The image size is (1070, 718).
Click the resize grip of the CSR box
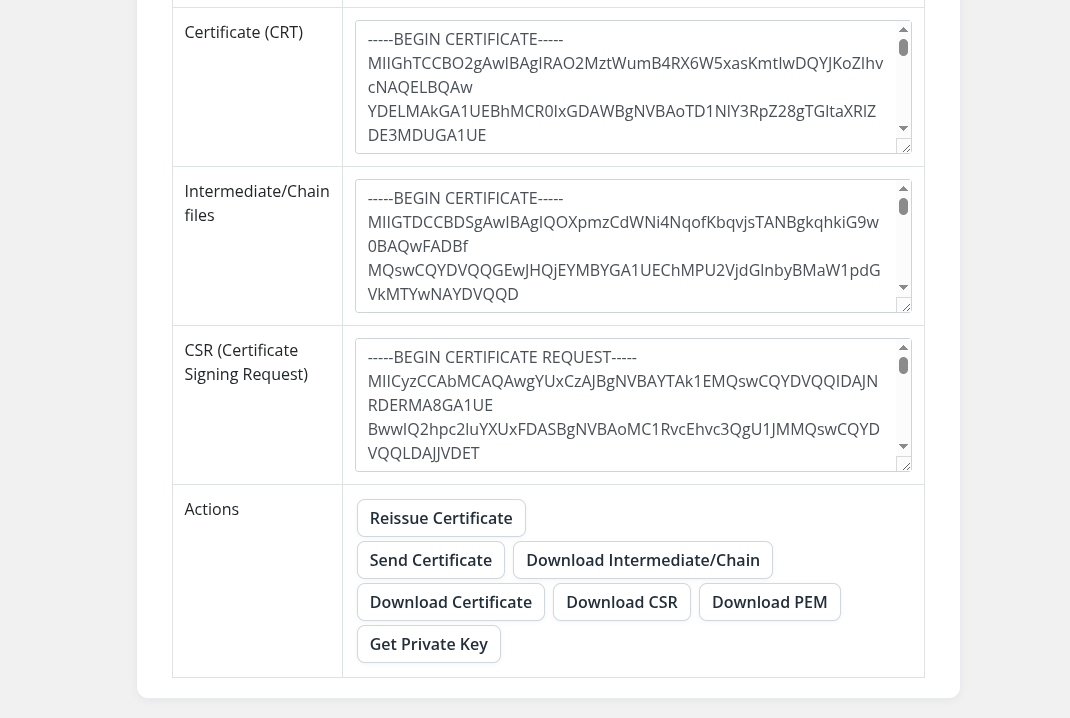(905, 465)
